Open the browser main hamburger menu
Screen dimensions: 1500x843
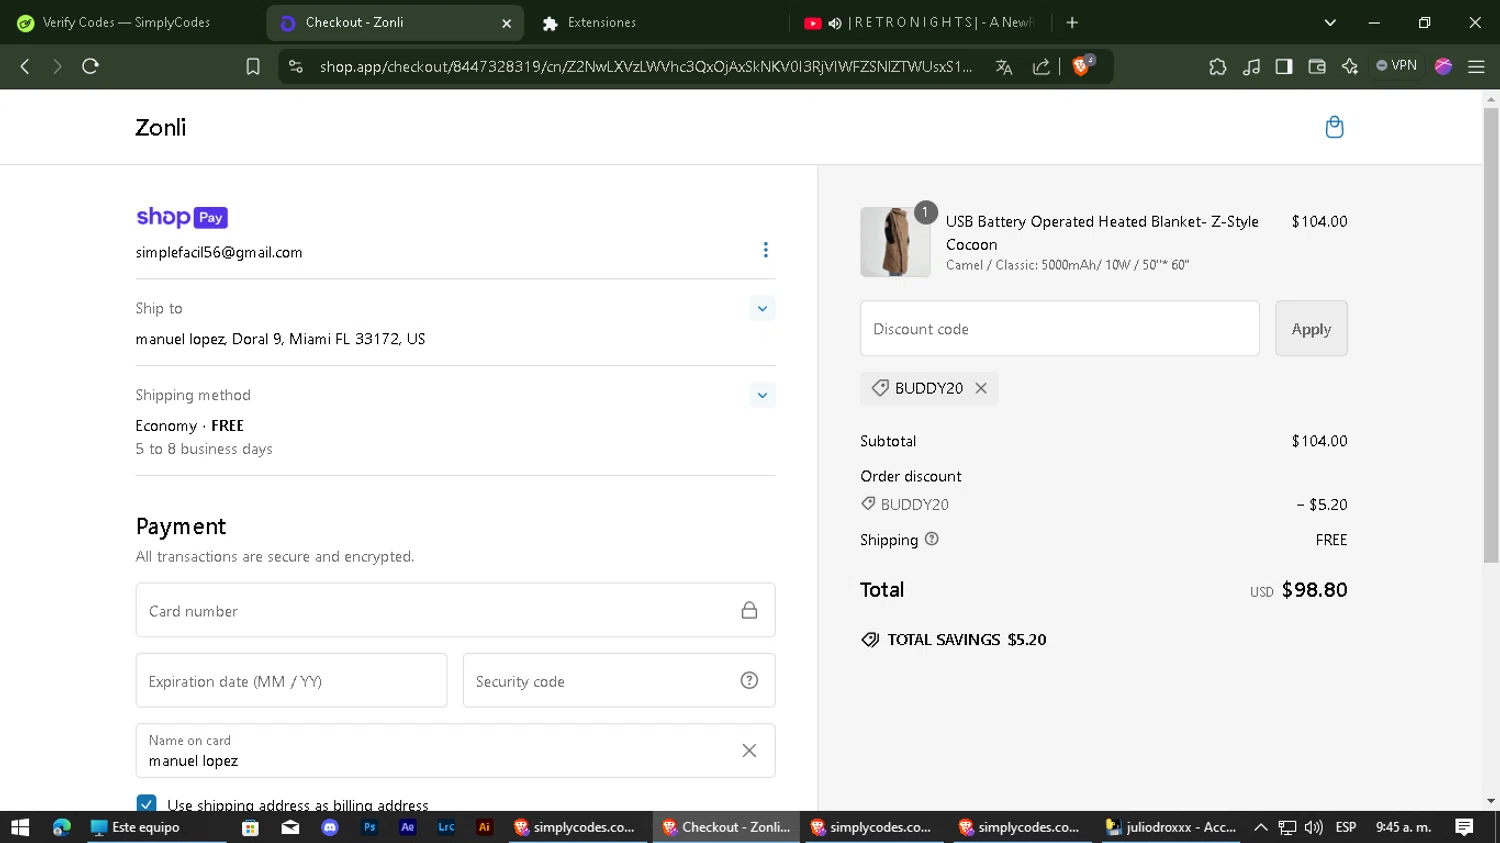click(1476, 66)
